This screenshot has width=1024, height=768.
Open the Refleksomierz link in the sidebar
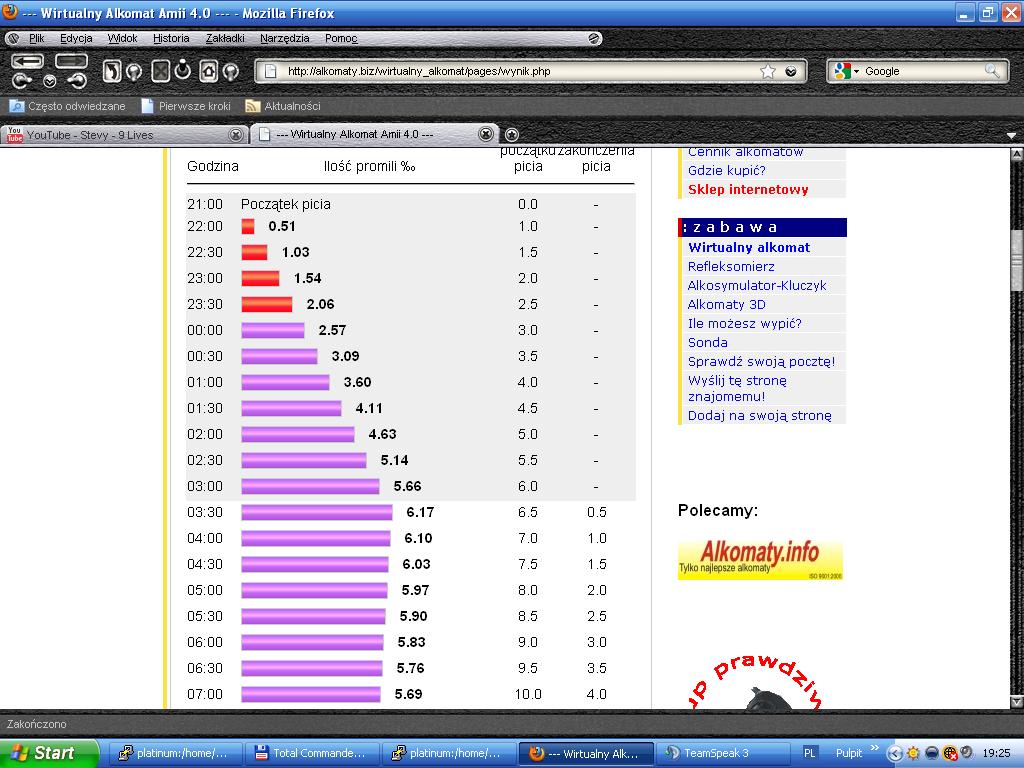(x=731, y=266)
